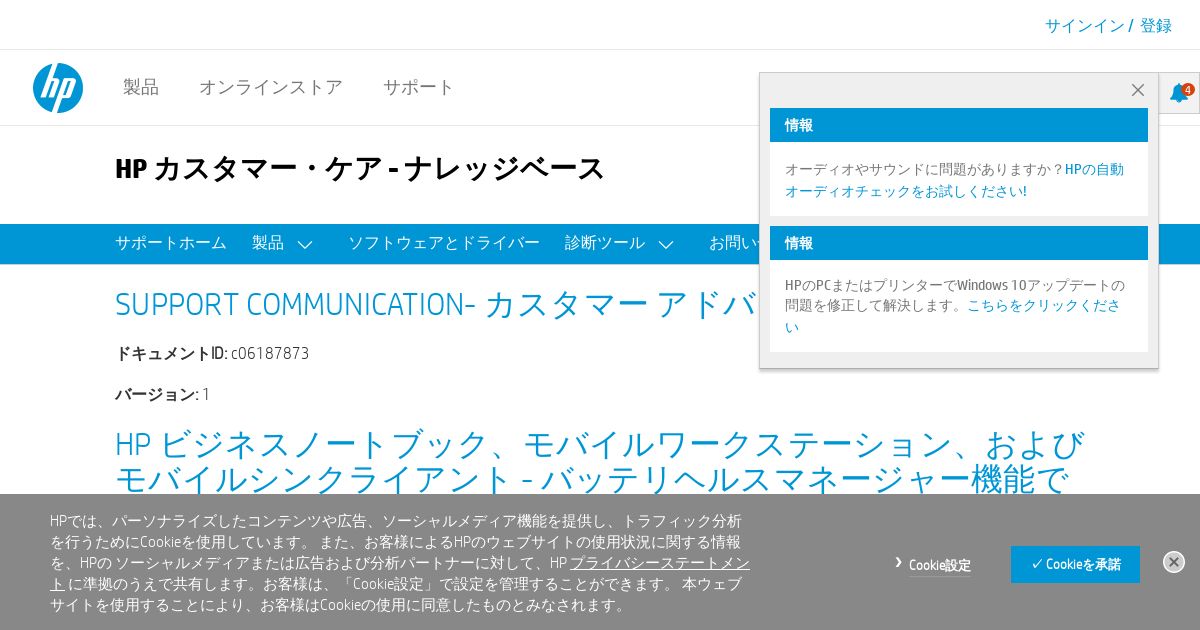Click HP カスタマー・ケア - ナレッジベース title
The height and width of the screenshot is (630, 1200).
[360, 168]
